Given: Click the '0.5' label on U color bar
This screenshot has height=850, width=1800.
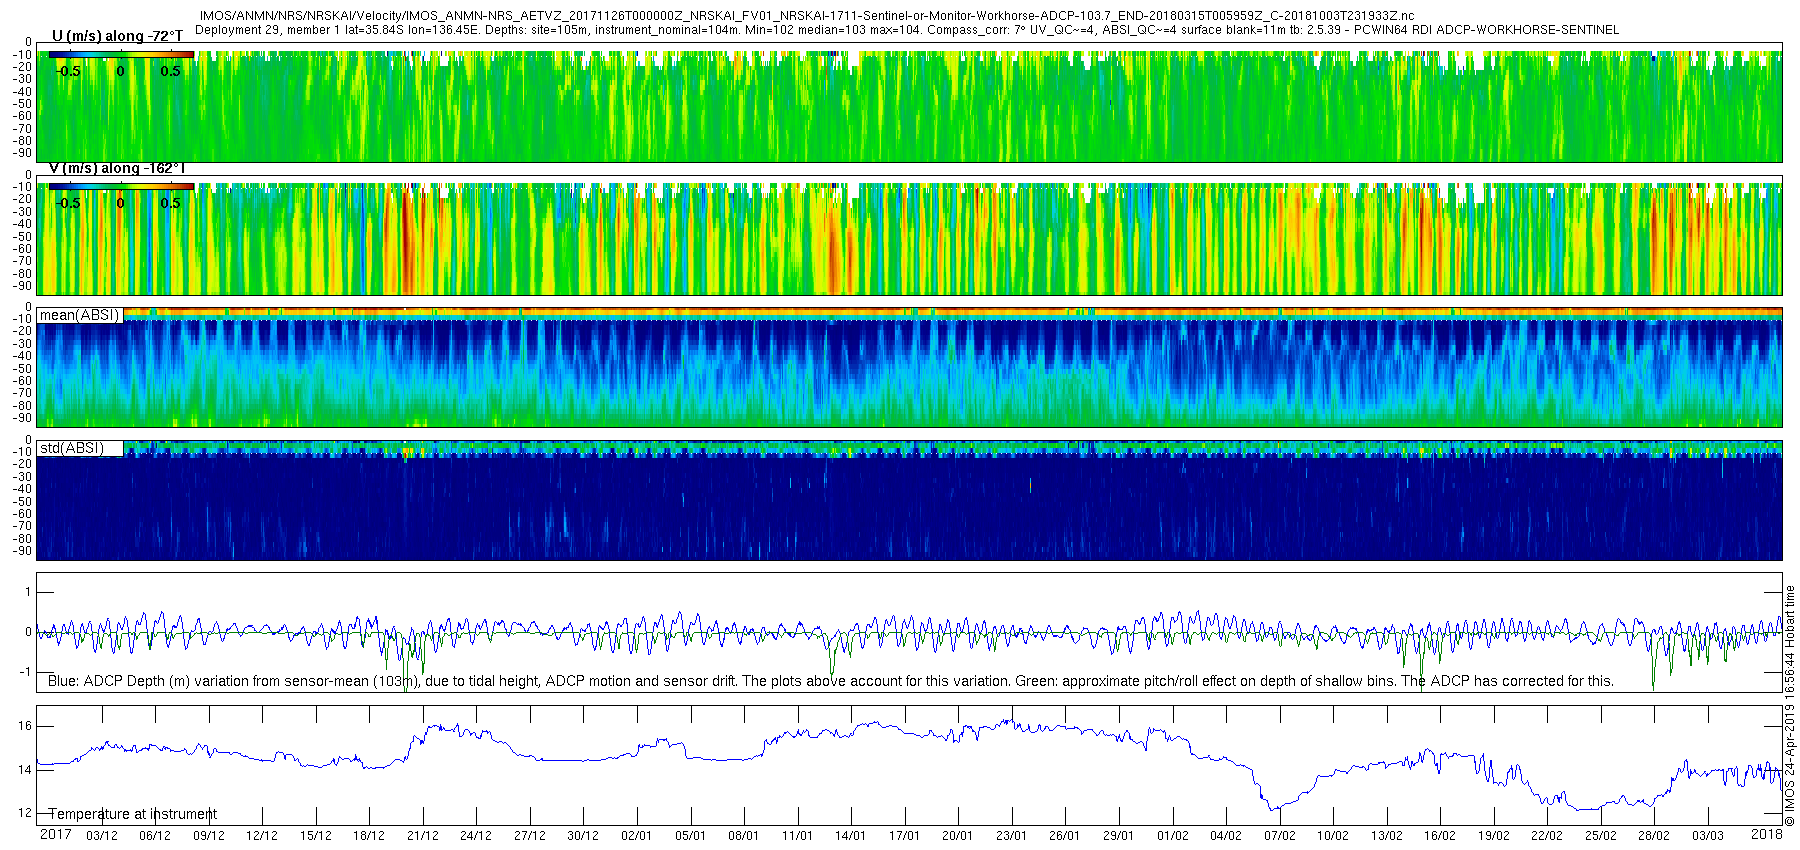Looking at the screenshot, I should click(171, 71).
